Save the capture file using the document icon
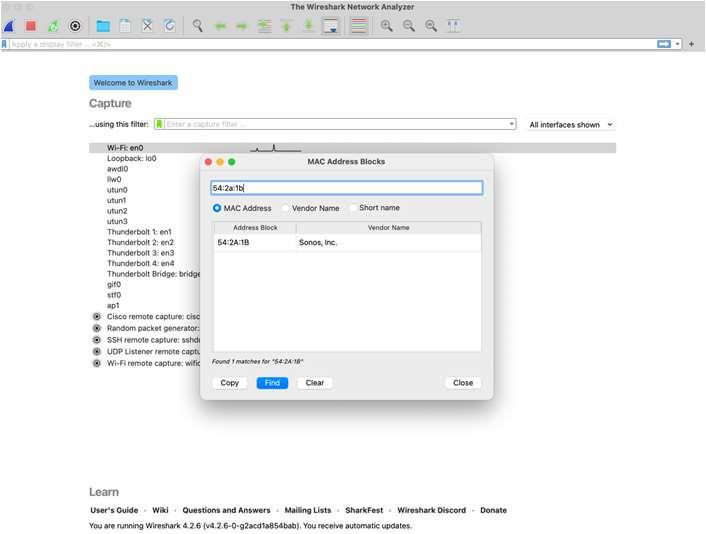 coord(125,26)
